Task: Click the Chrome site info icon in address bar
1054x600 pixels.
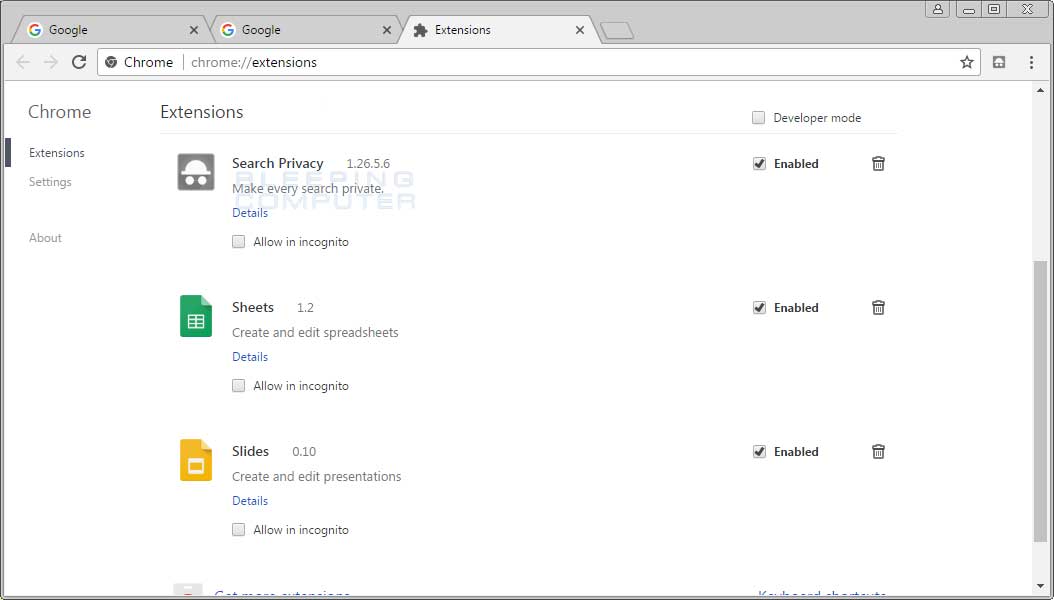Action: (112, 62)
